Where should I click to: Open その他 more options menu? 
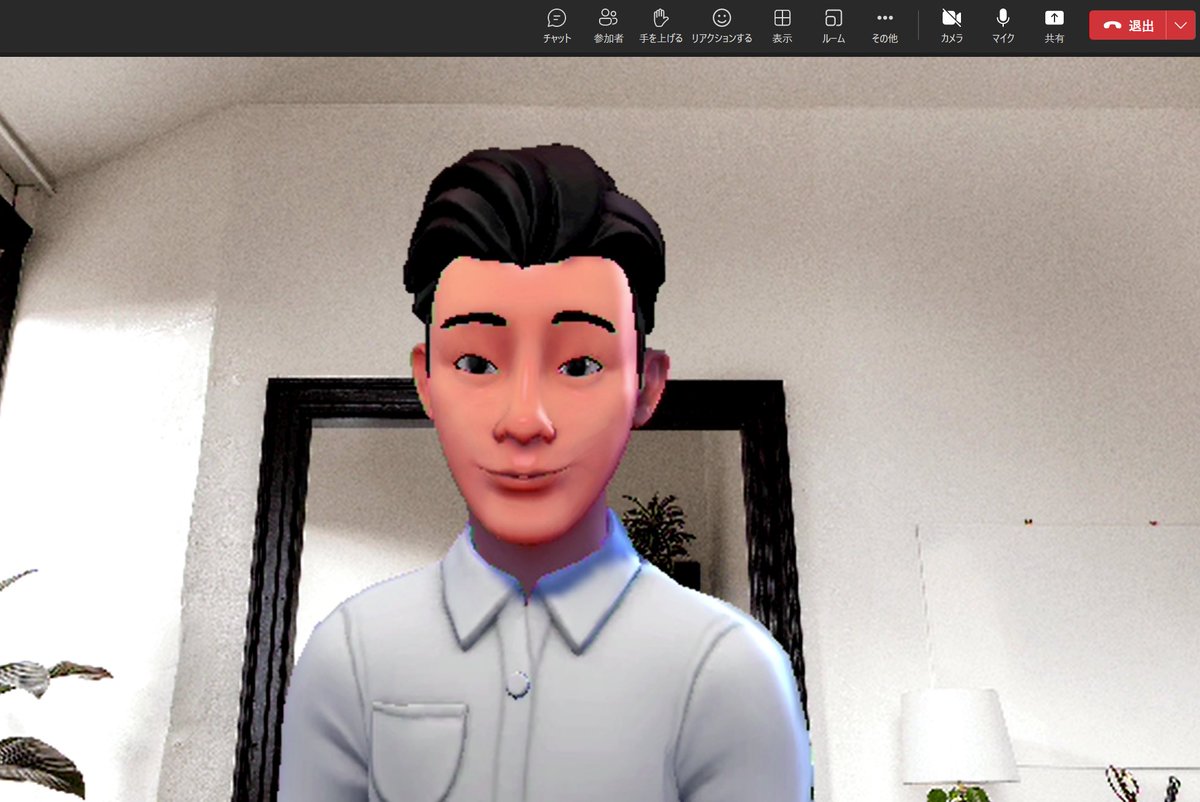tap(884, 26)
